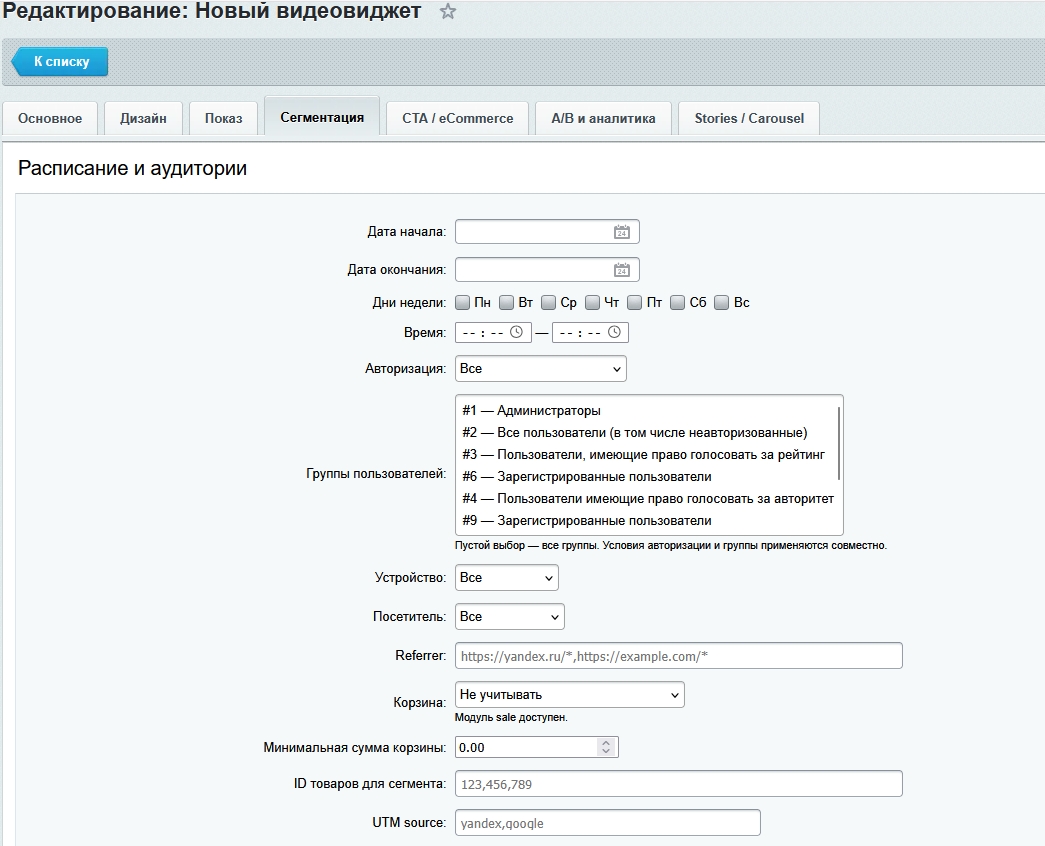Switch to the Дизайн tab
Screen dimensions: 1045x846
point(143,119)
